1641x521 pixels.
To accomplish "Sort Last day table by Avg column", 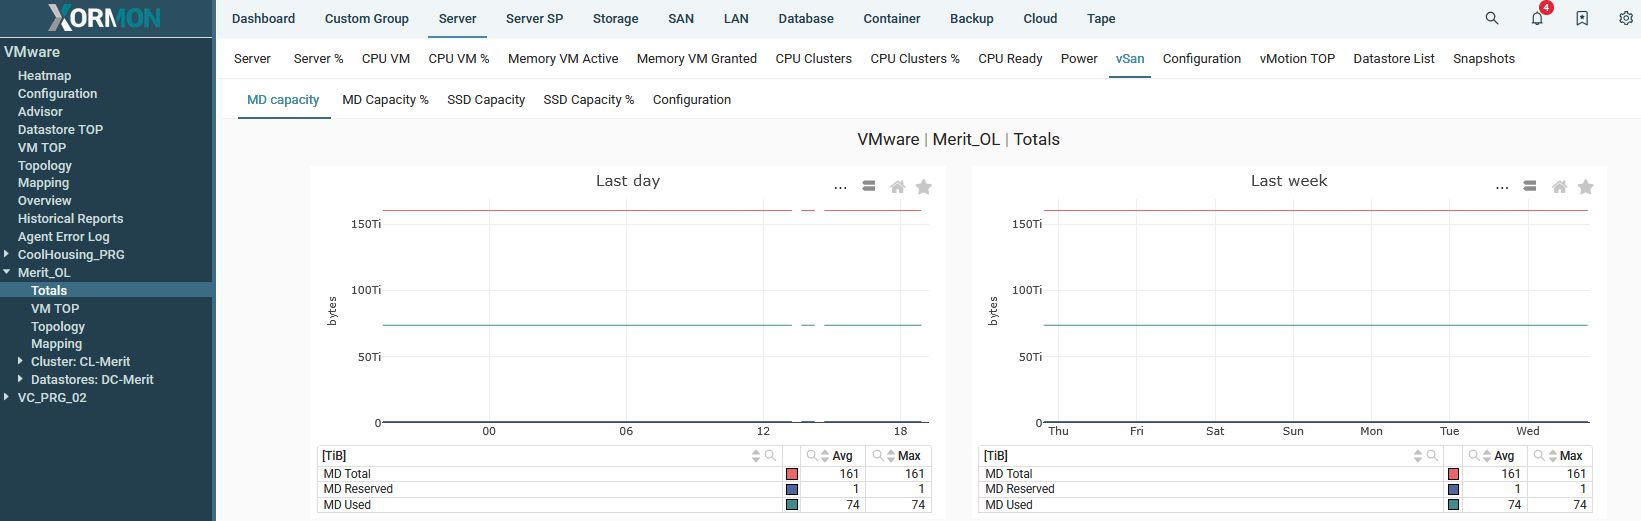I will pyautogui.click(x=825, y=456).
